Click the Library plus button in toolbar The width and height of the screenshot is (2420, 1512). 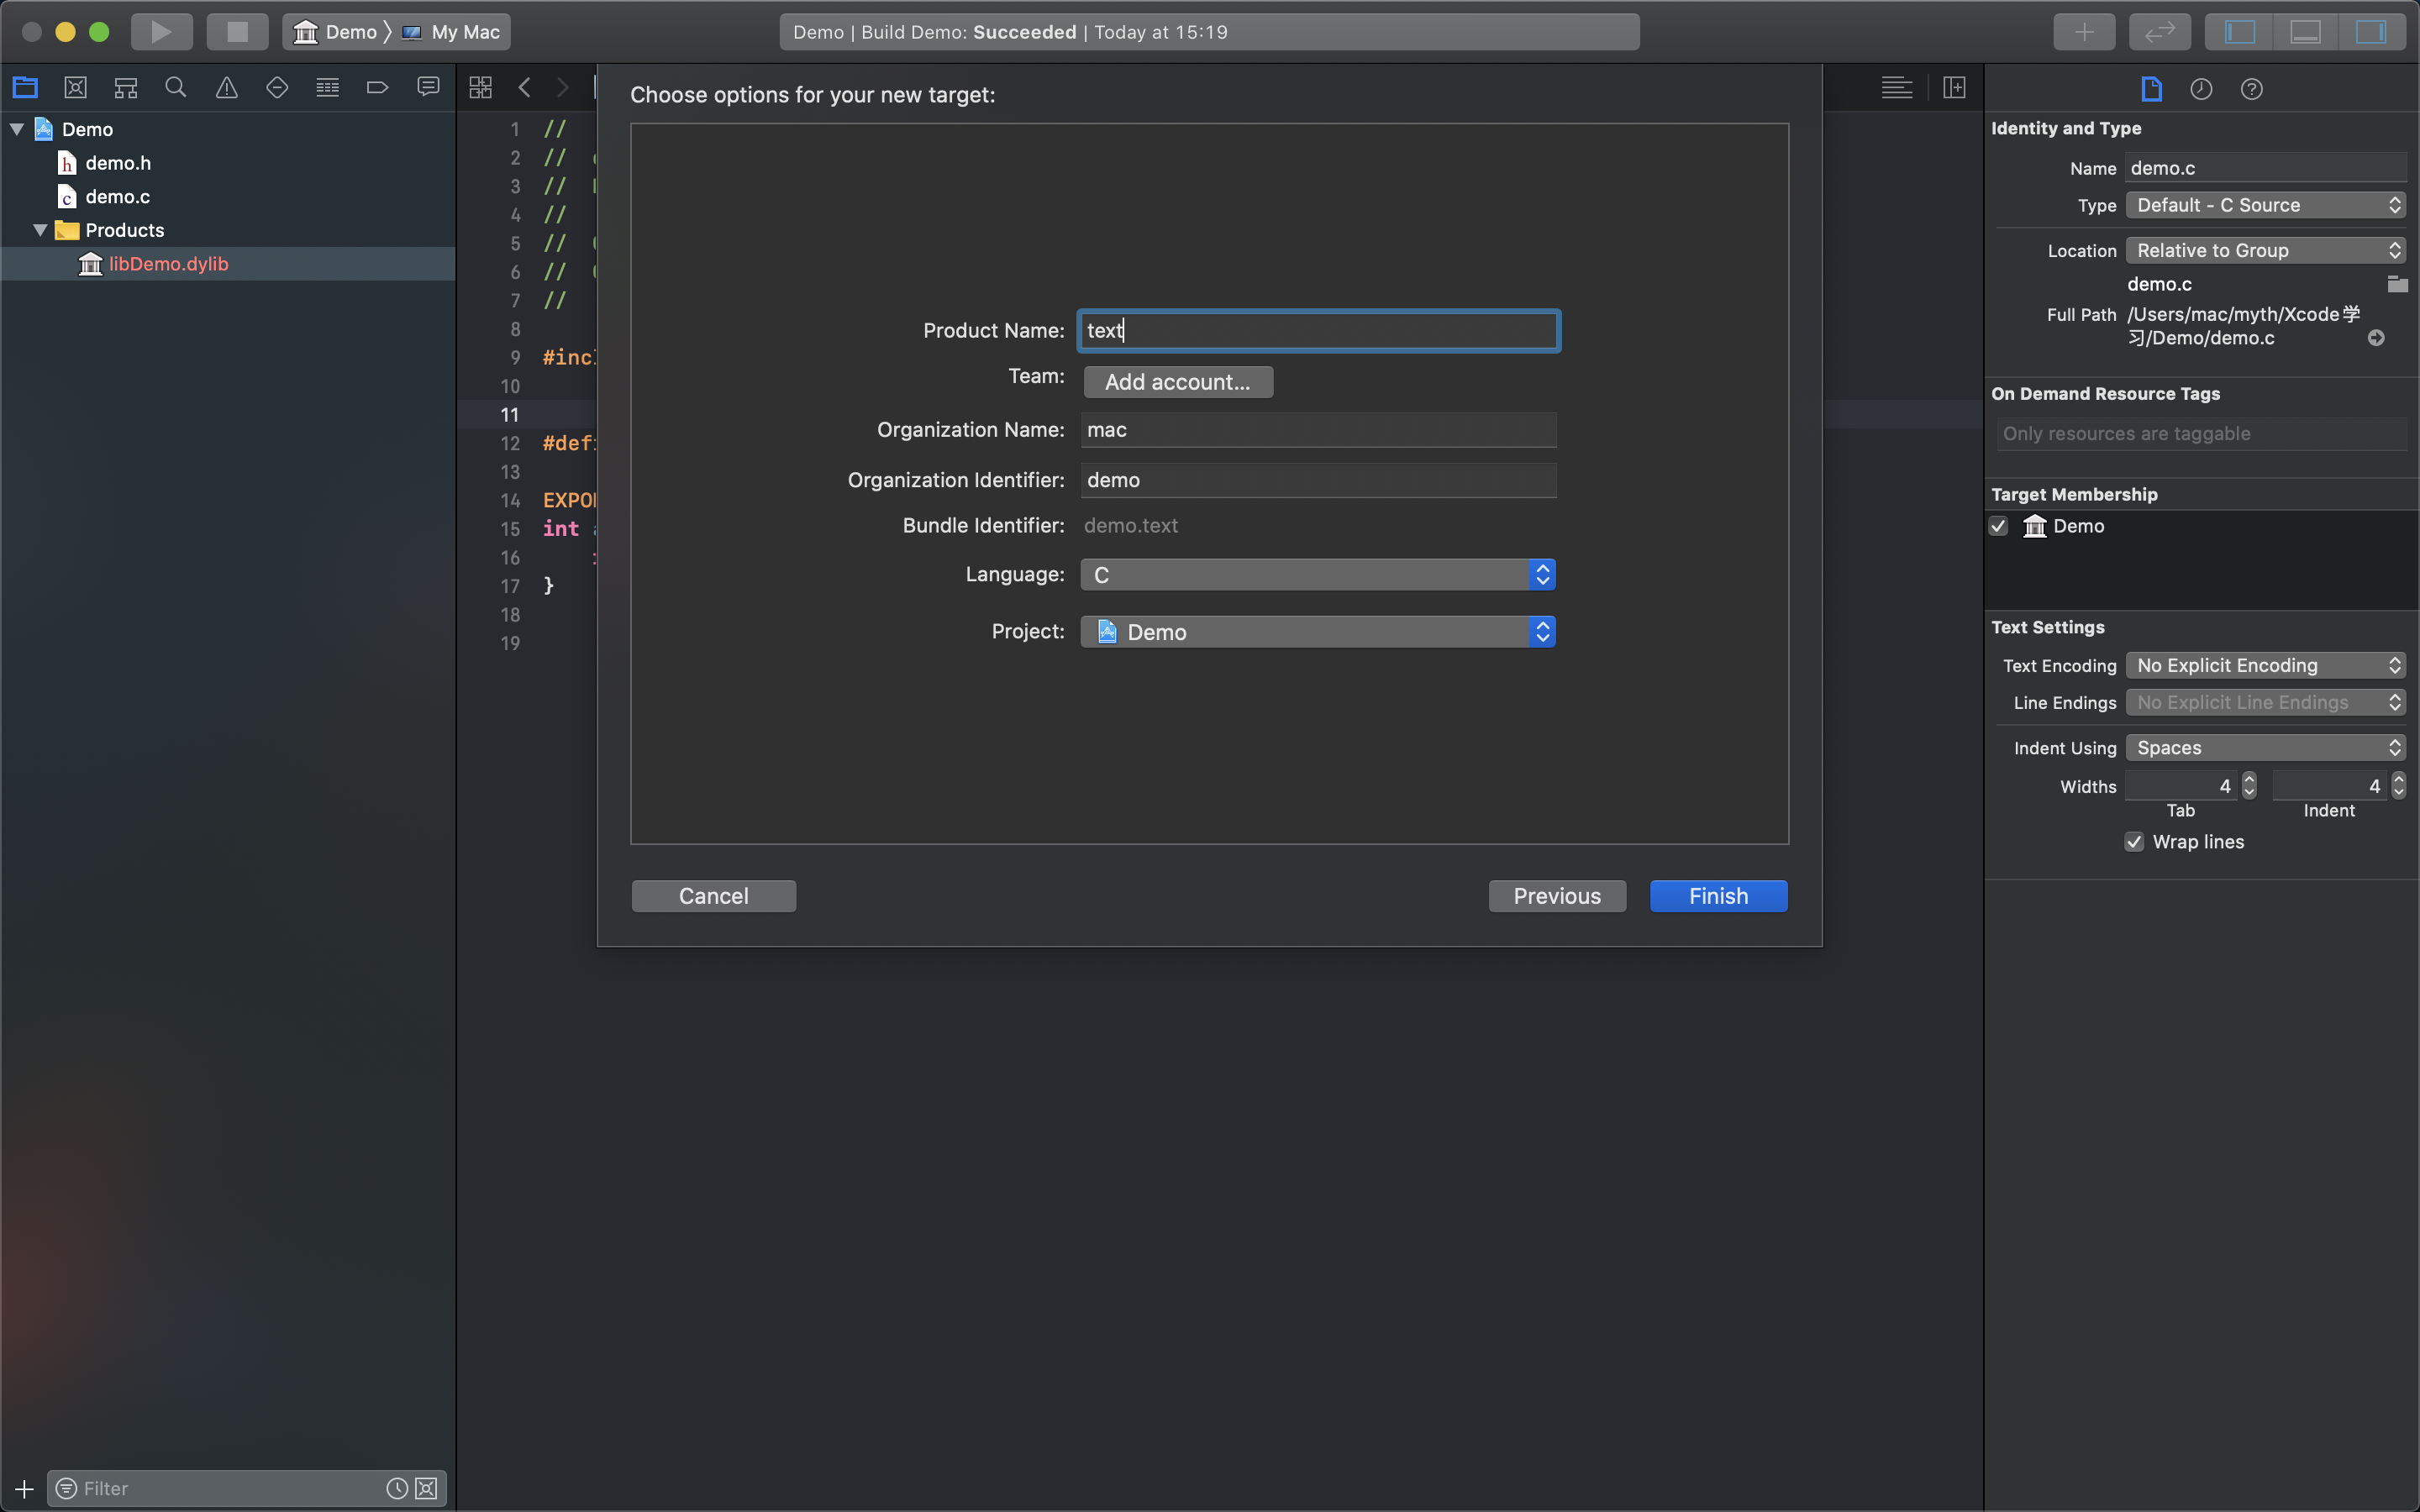click(x=2083, y=32)
